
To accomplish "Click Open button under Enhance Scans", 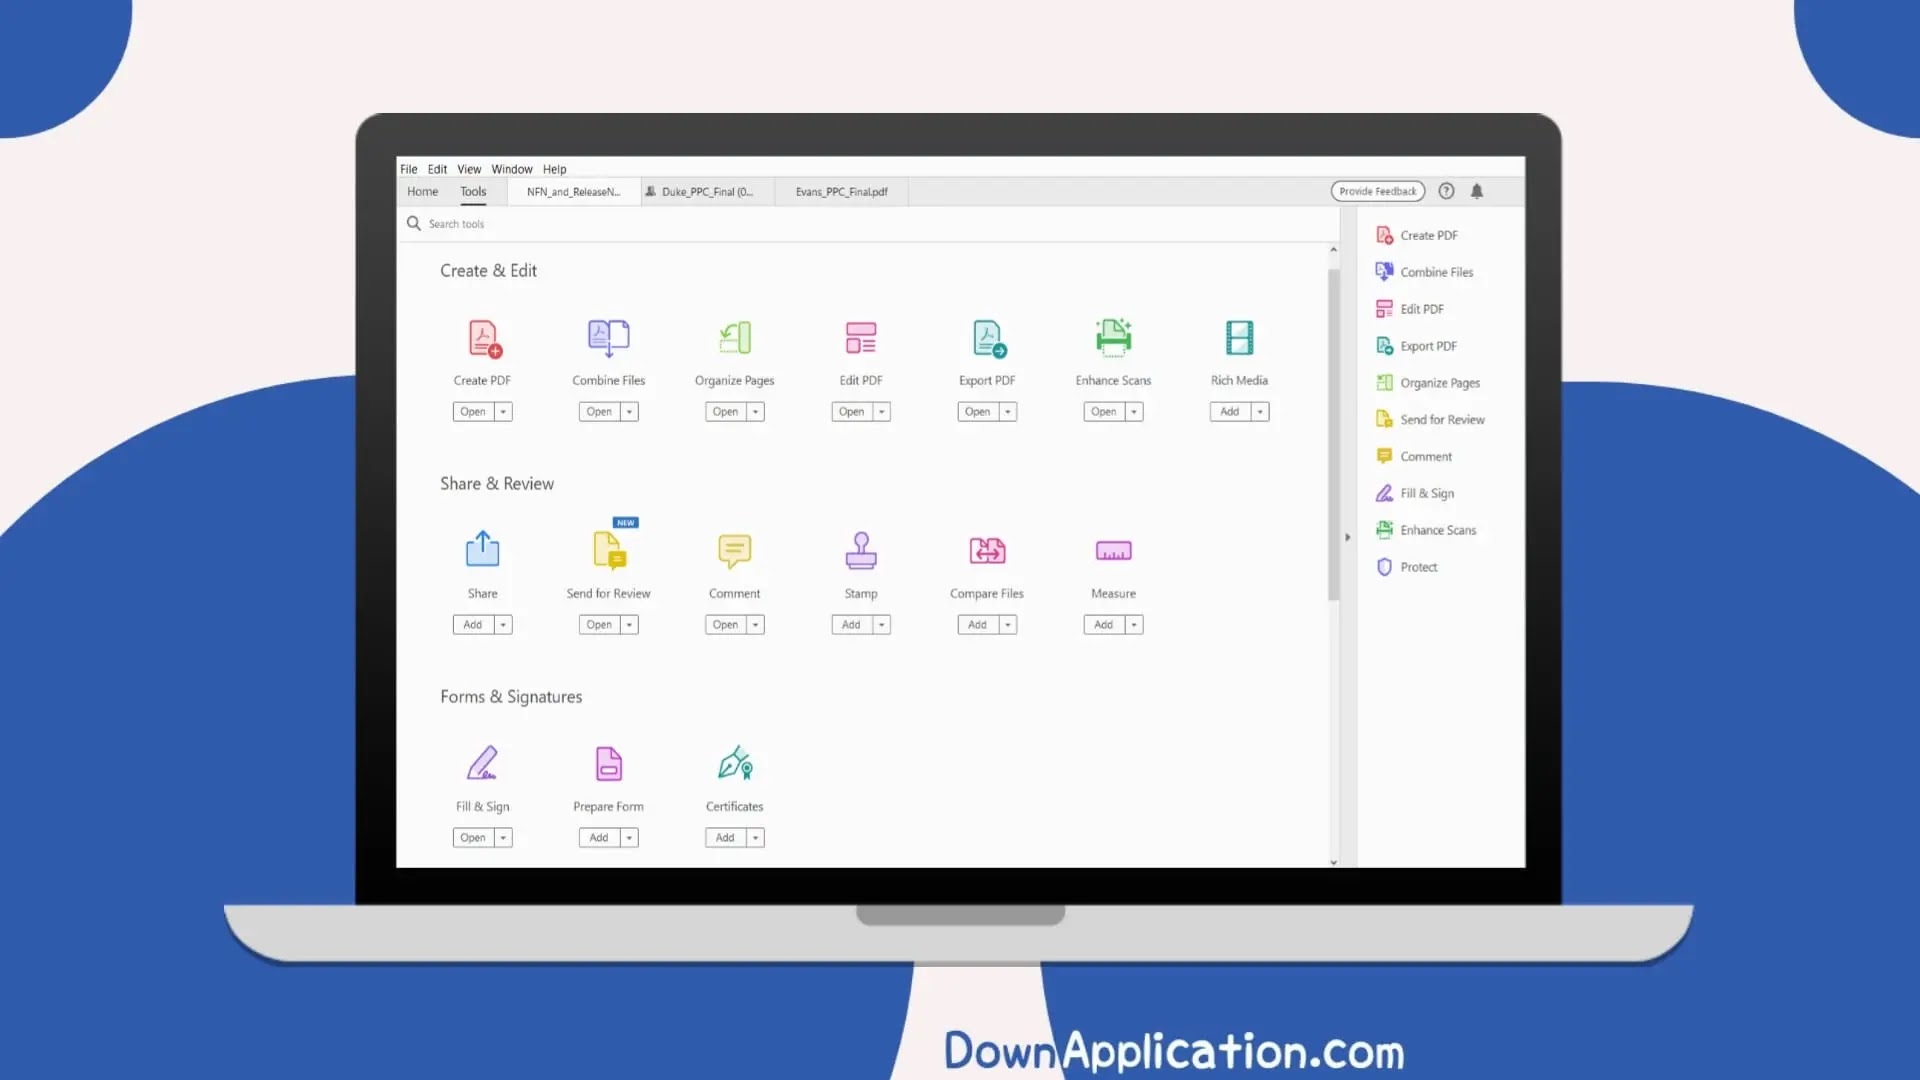I will [1103, 412].
